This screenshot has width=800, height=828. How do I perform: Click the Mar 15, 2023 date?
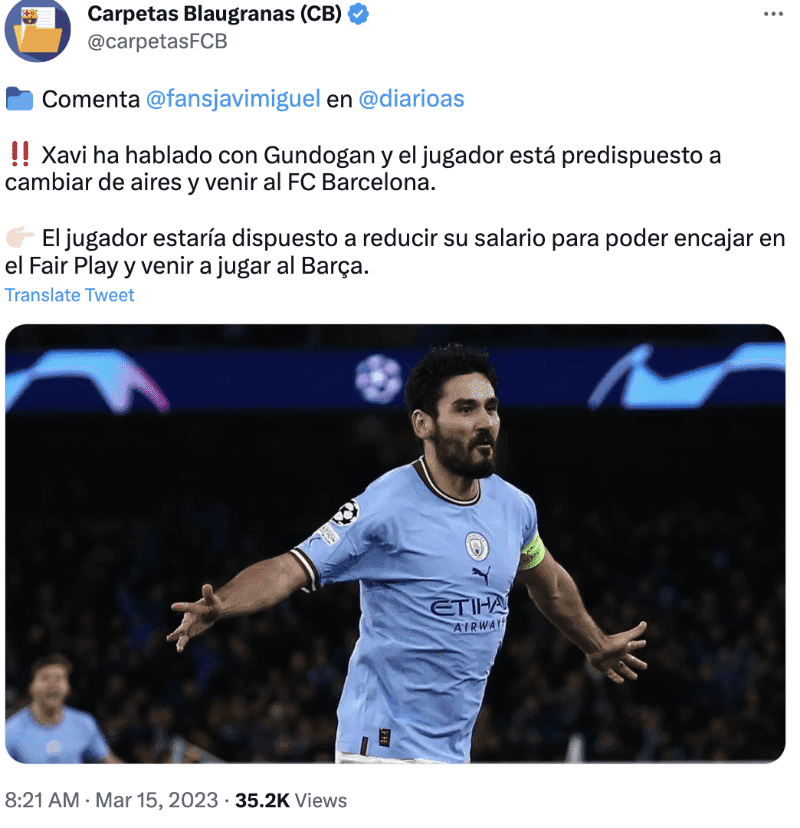(x=157, y=801)
